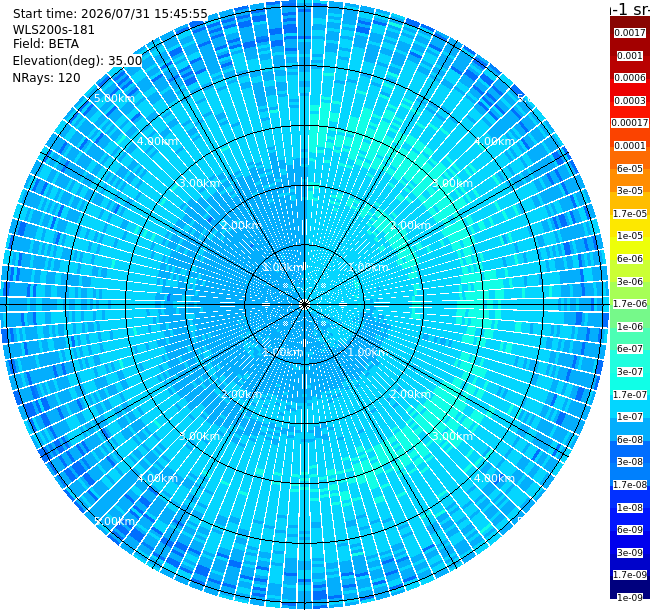Select the 1e-07 cyan colorbar level
This screenshot has height=610, width=650.
pyautogui.click(x=630, y=417)
